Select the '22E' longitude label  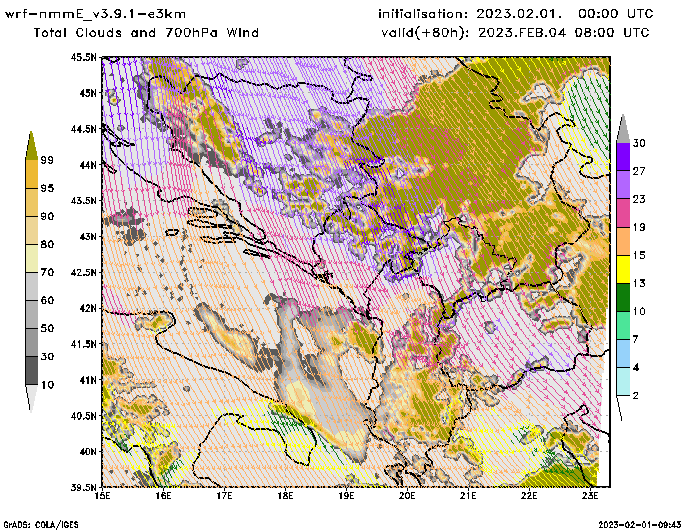[529, 496]
